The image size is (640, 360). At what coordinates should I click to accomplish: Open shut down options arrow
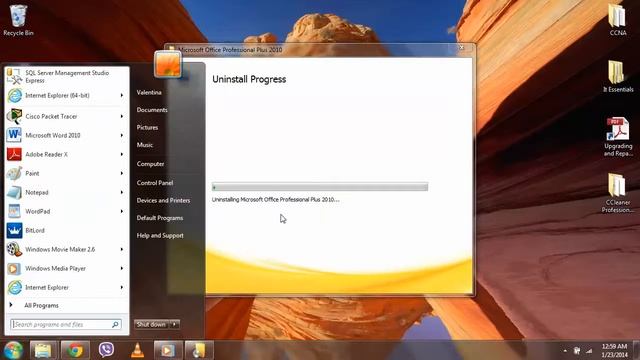pos(174,324)
